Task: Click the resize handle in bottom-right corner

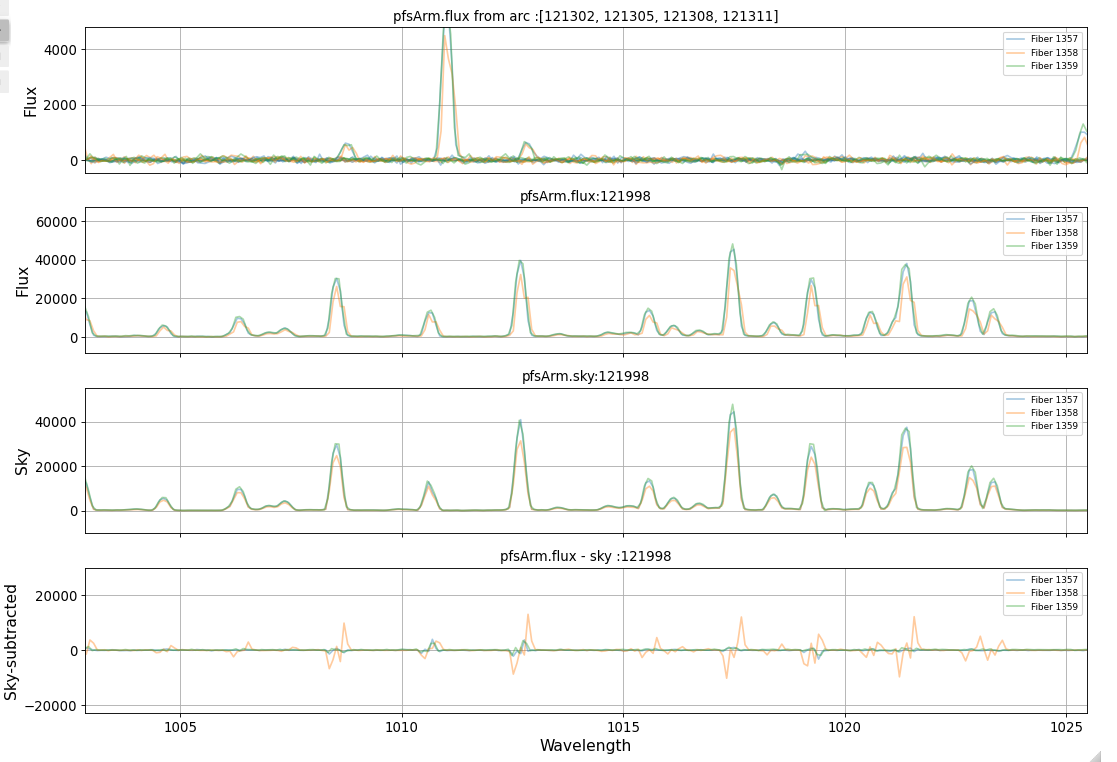Action: coord(1108,755)
